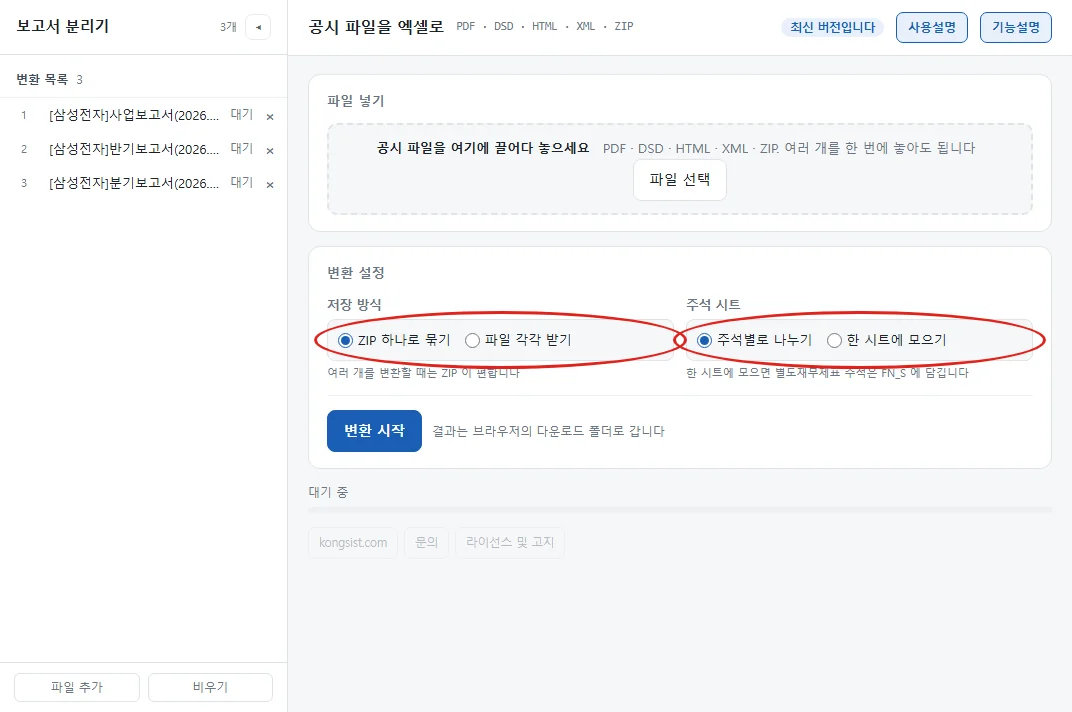Remove the 반기보고서 file from the list
The image size is (1072, 712).
(270, 150)
